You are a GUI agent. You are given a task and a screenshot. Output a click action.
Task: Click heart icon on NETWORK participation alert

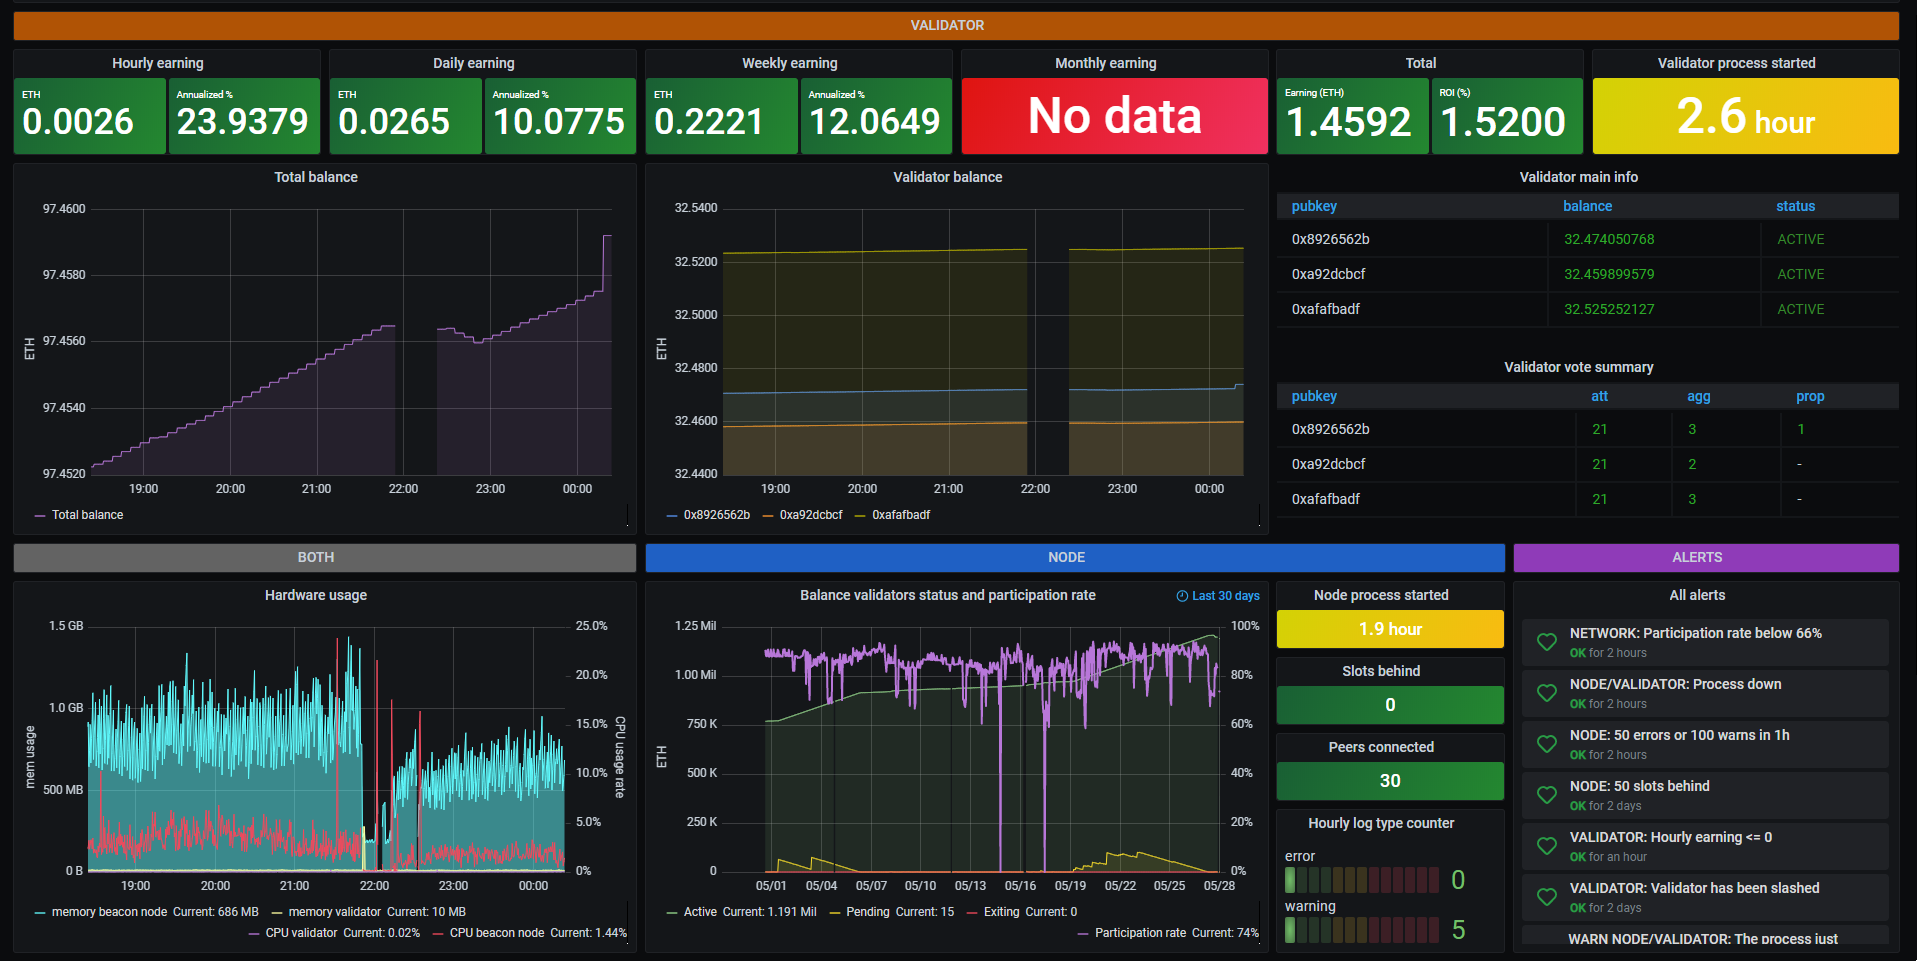(x=1547, y=642)
